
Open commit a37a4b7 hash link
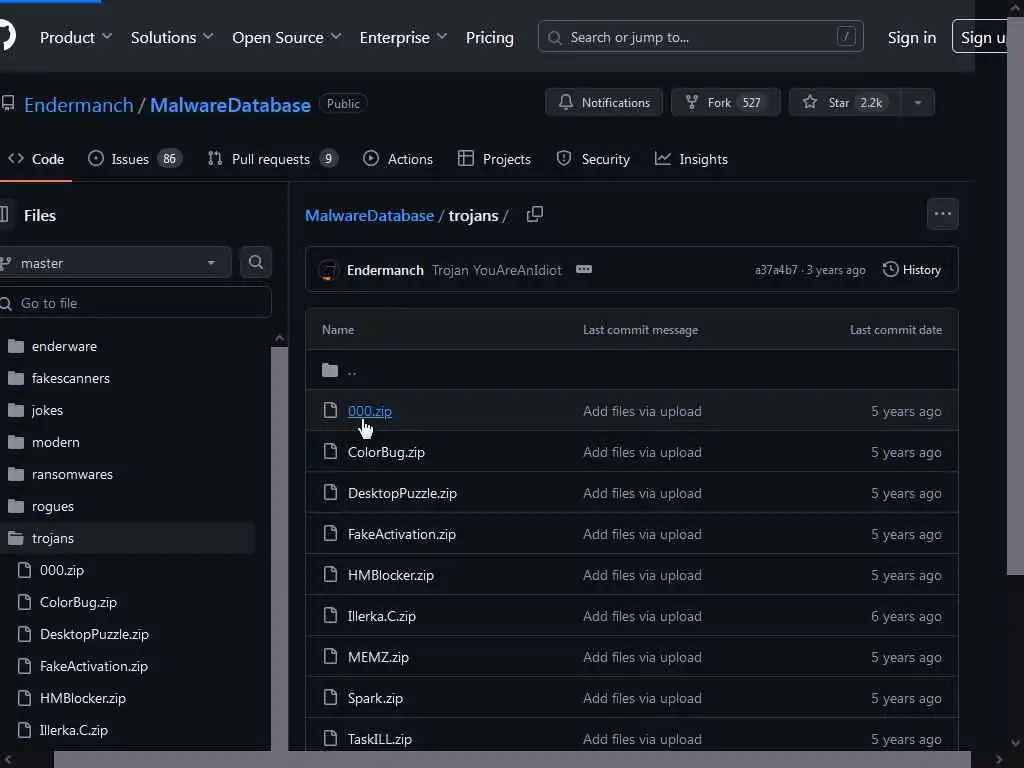pyautogui.click(x=776, y=270)
